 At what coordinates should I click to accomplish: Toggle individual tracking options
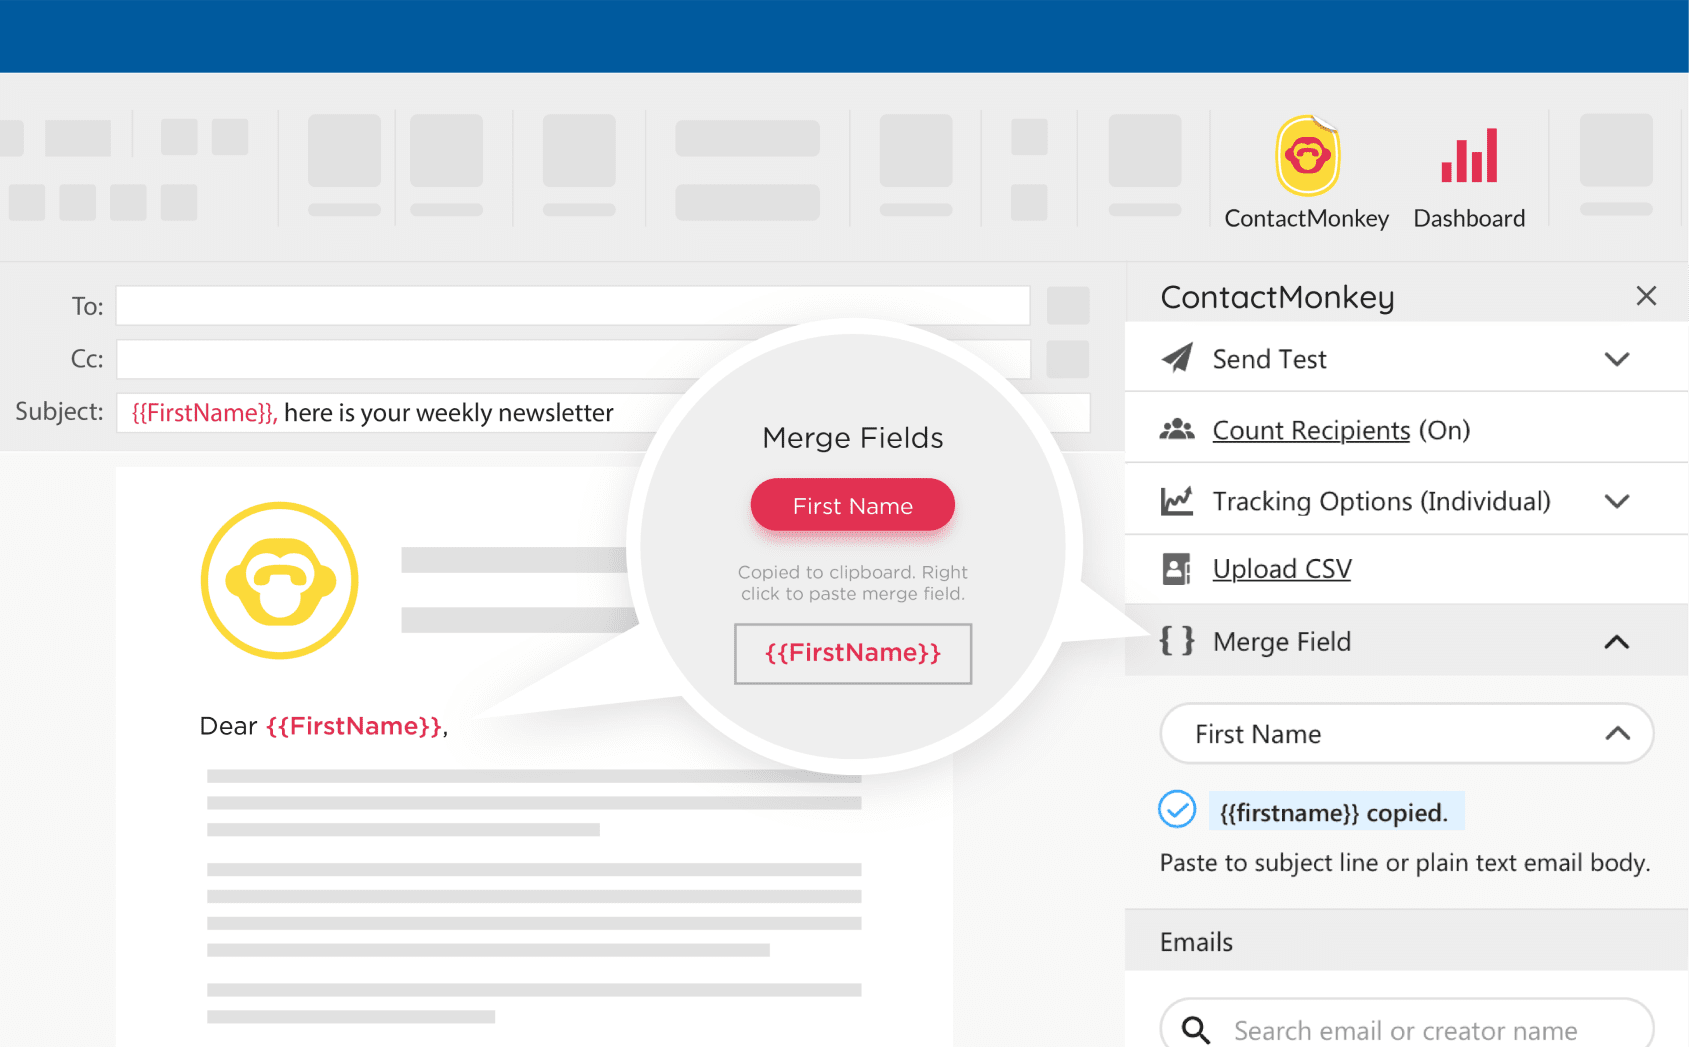tap(1618, 500)
